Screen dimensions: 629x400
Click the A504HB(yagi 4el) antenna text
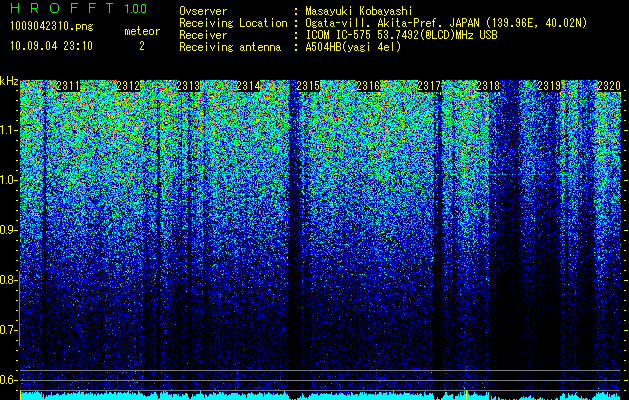pos(353,47)
